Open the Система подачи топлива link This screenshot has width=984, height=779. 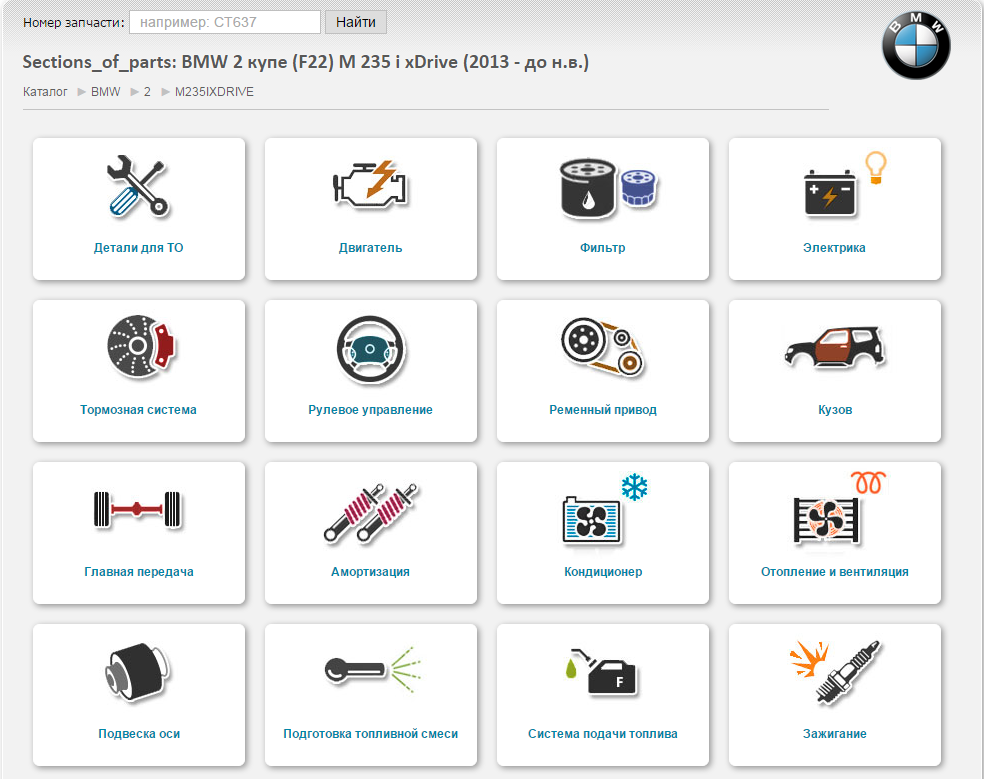point(602,733)
